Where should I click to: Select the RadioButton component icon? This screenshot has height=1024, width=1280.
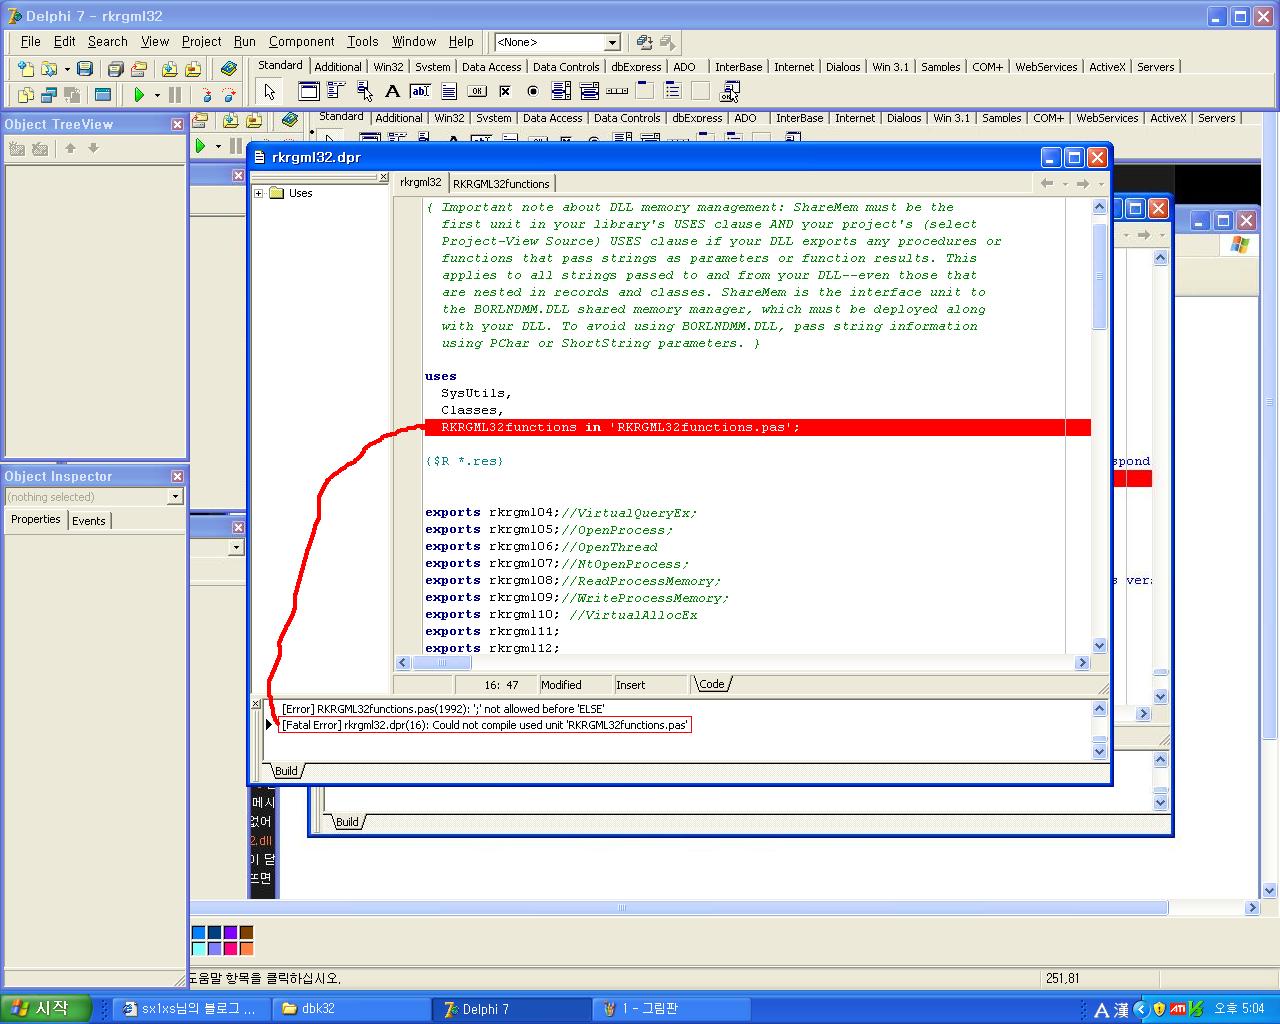tap(533, 91)
